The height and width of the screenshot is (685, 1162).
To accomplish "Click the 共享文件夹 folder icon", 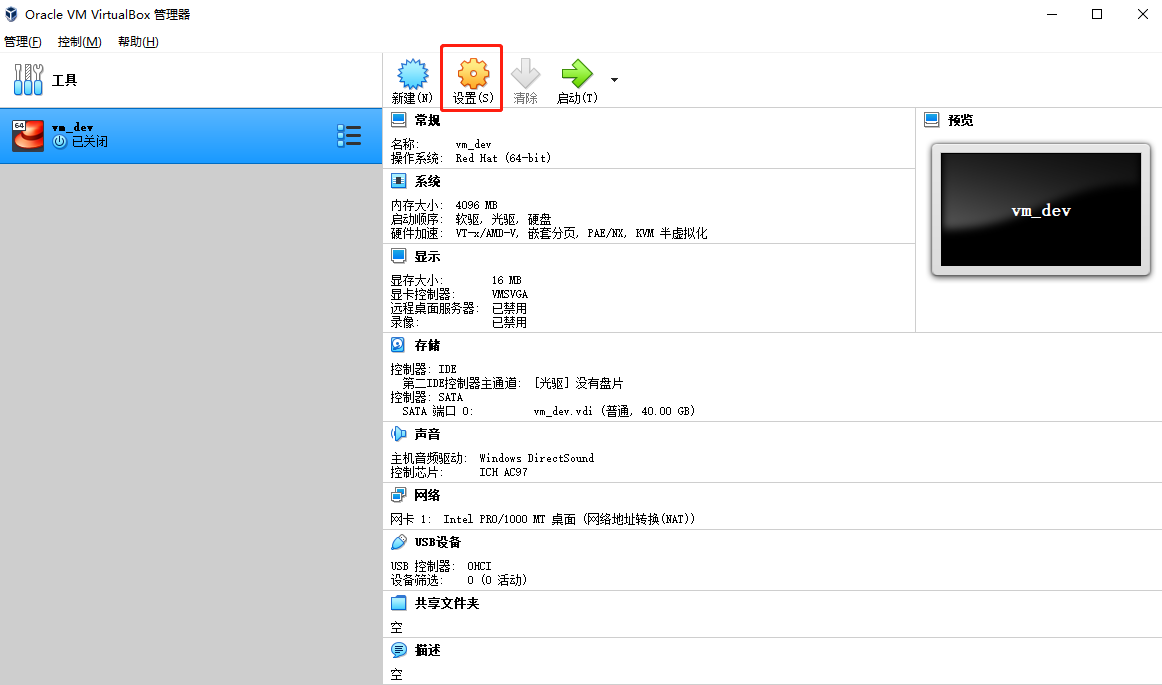I will [x=399, y=603].
